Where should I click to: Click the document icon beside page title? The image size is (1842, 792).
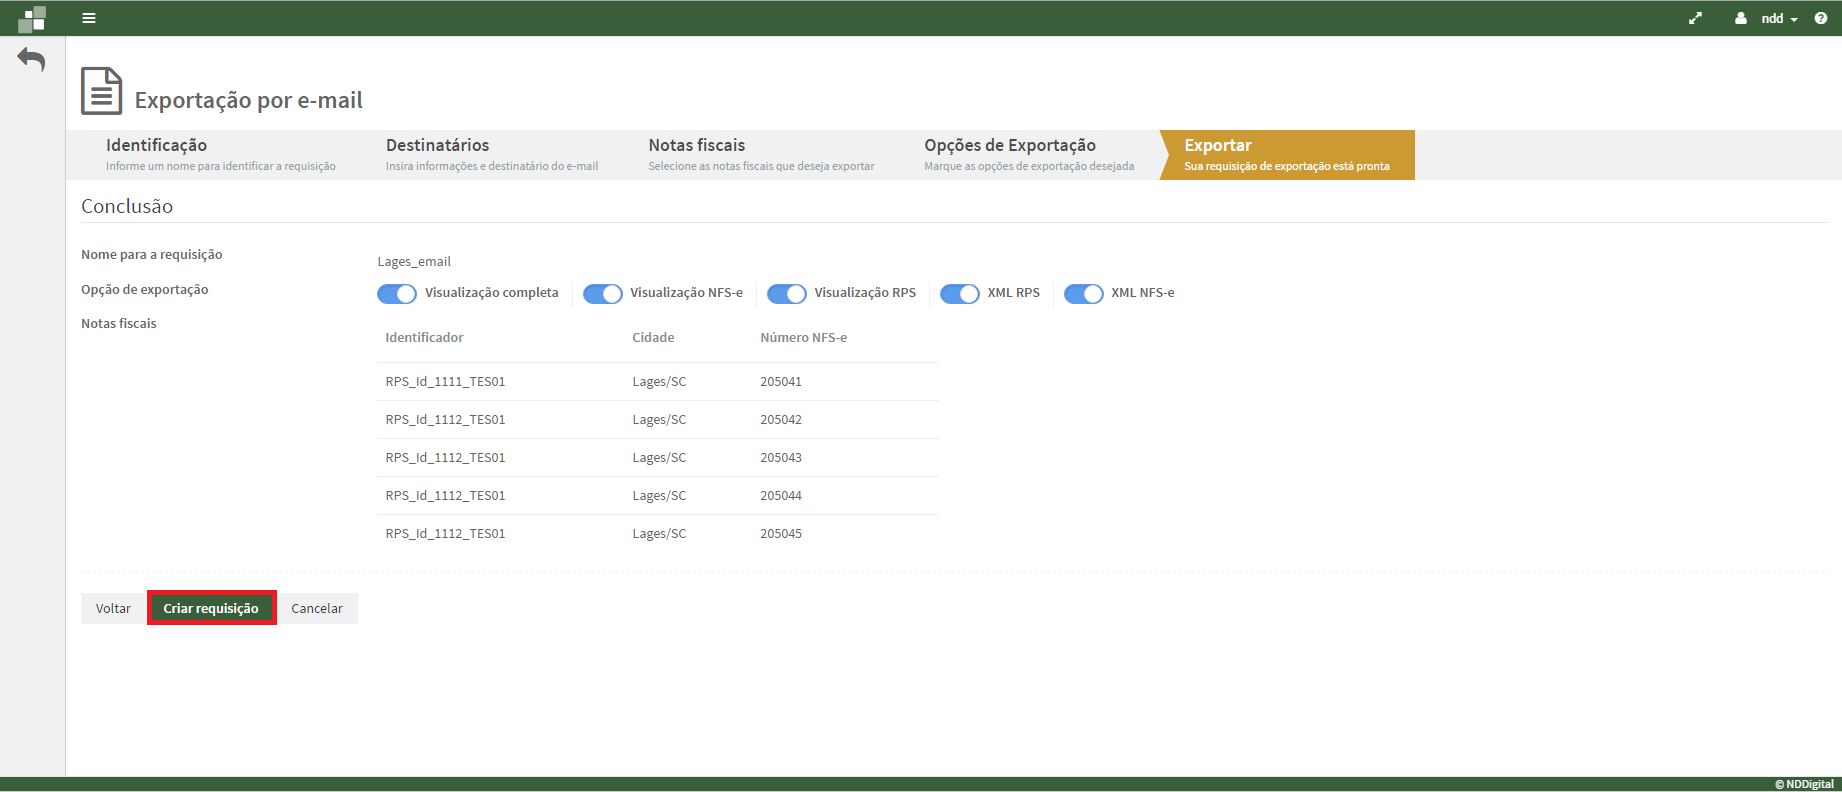point(101,91)
